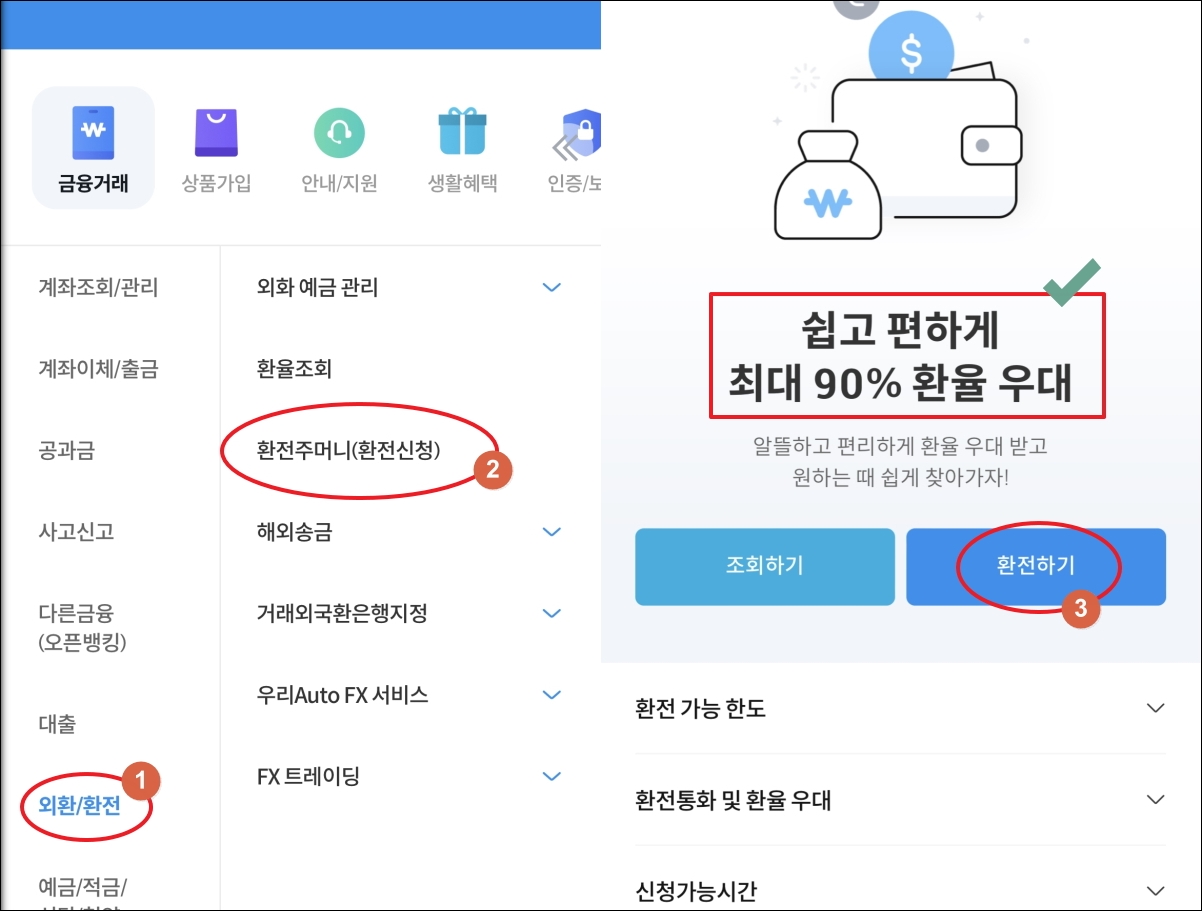Image resolution: width=1202 pixels, height=911 pixels.
Task: Open the 안내/지원 headset icon
Action: click(x=339, y=132)
